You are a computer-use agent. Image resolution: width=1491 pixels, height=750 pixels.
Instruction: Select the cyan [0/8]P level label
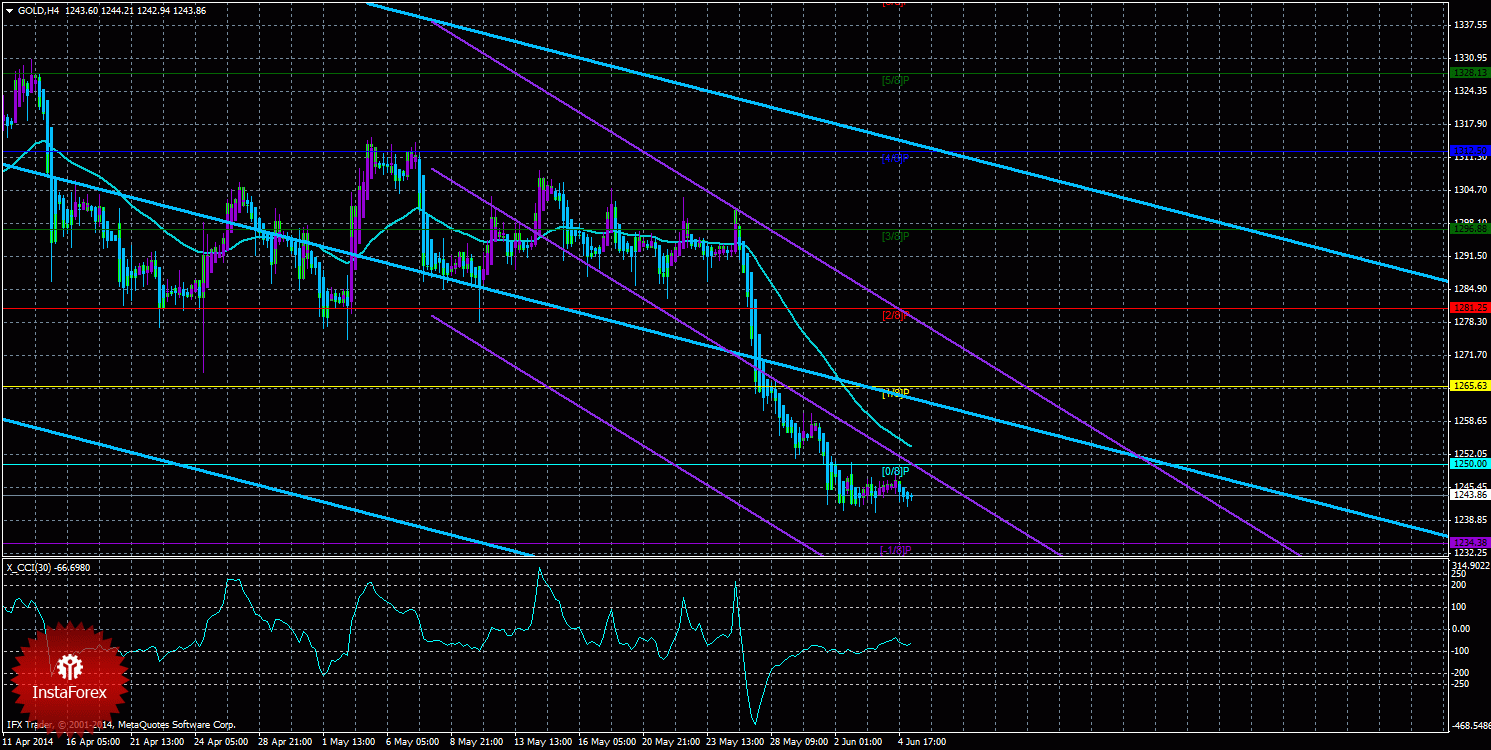coord(895,471)
